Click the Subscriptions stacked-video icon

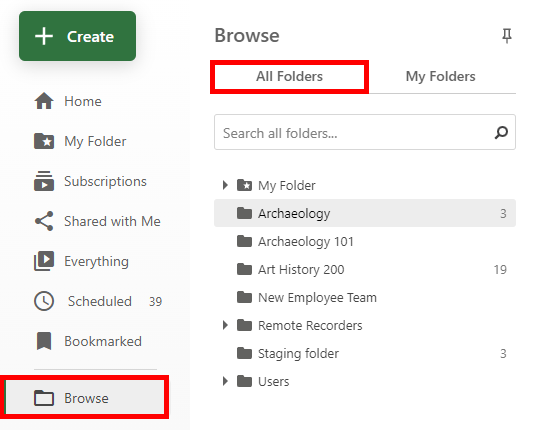coord(44,181)
